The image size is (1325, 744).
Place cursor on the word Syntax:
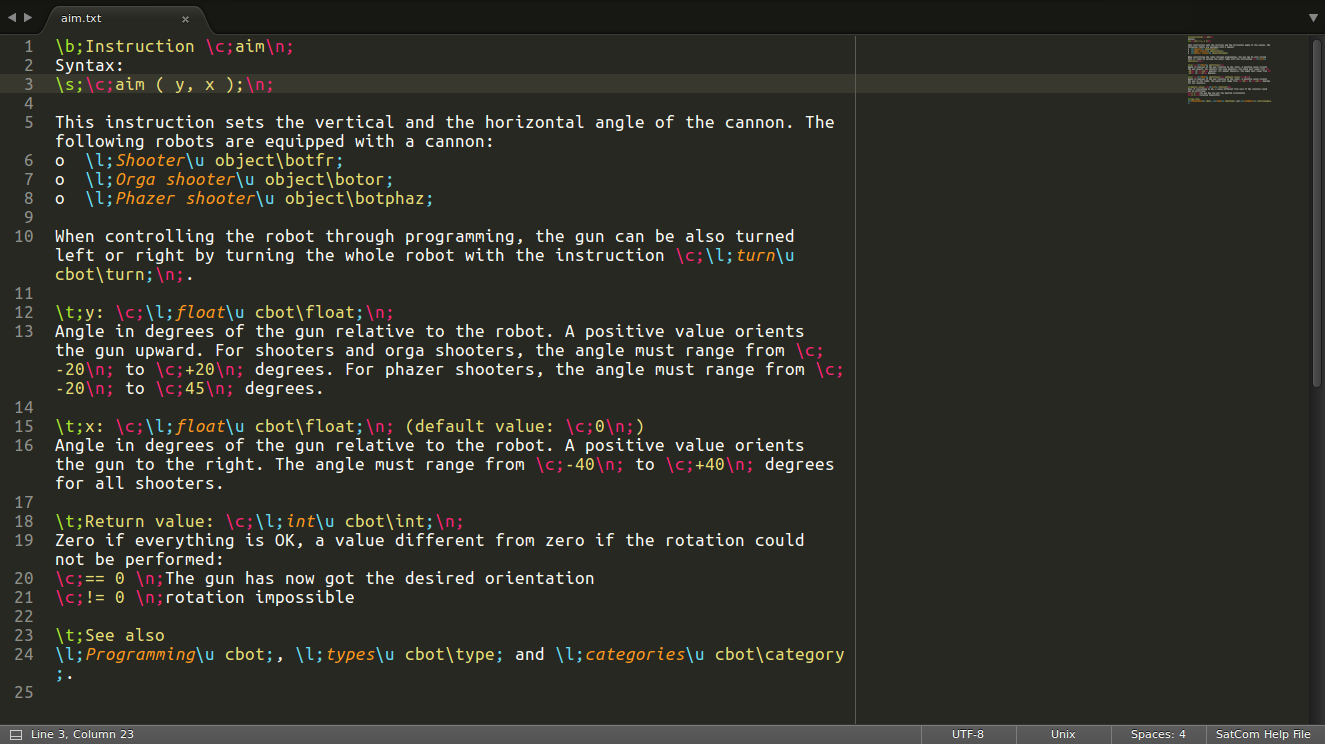88,65
